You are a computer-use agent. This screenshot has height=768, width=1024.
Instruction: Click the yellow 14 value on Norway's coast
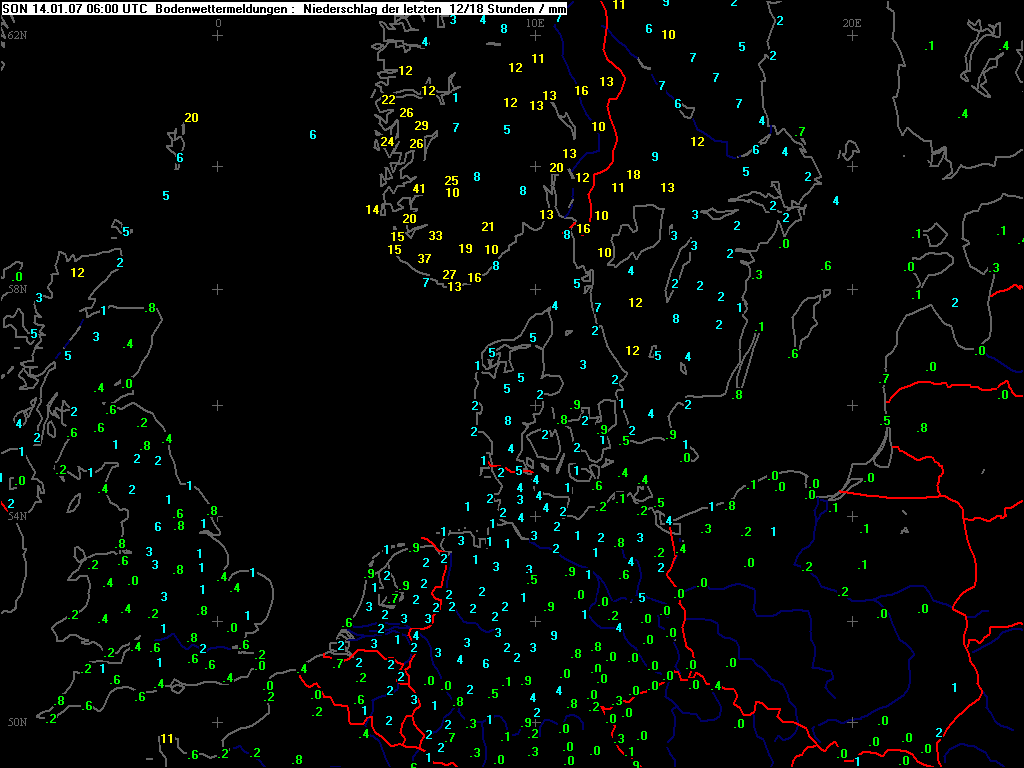pyautogui.click(x=372, y=210)
